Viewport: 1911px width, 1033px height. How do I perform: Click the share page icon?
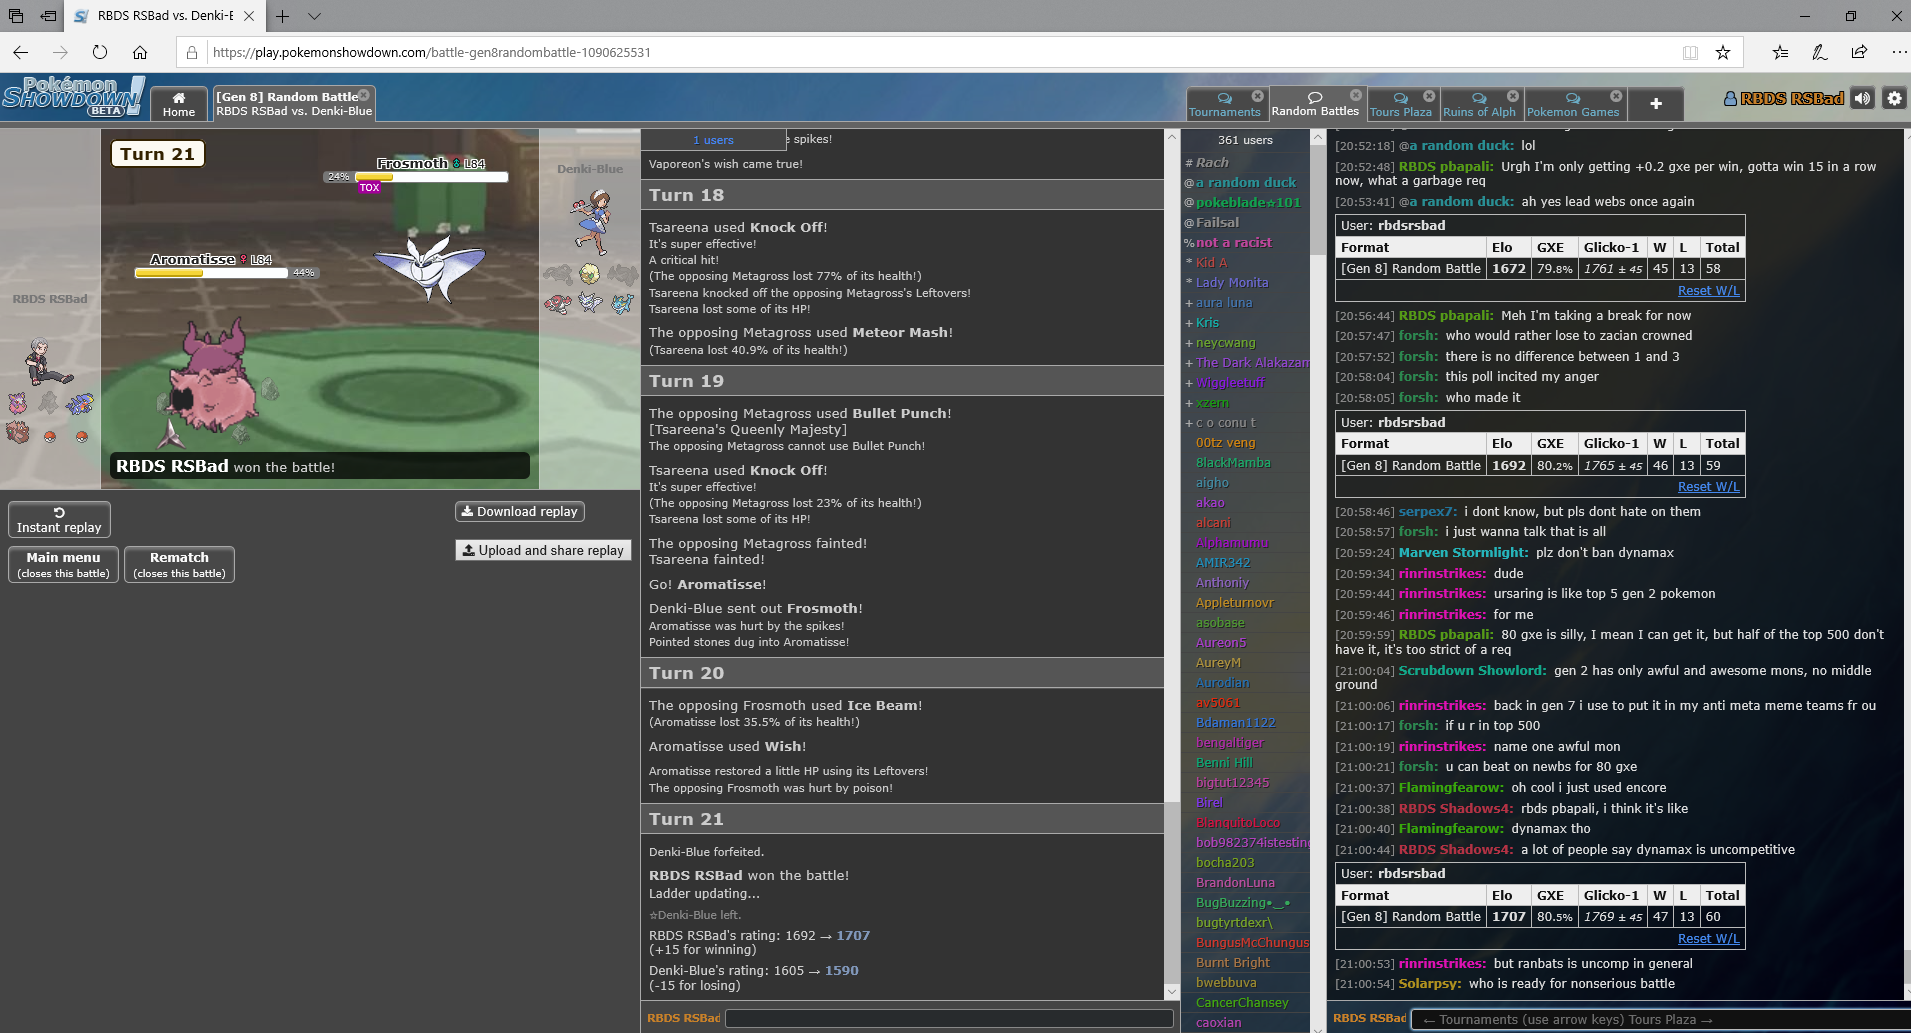(x=1859, y=52)
